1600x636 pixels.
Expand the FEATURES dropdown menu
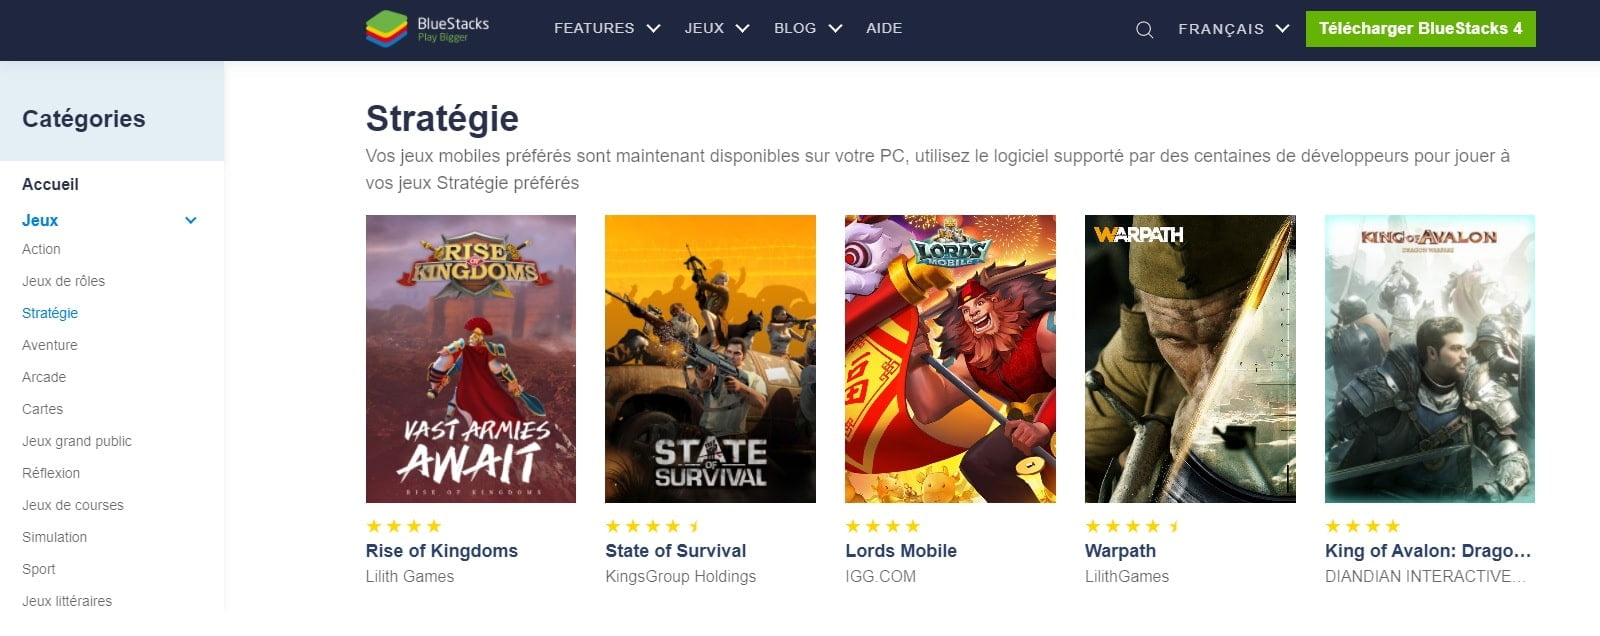[607, 28]
